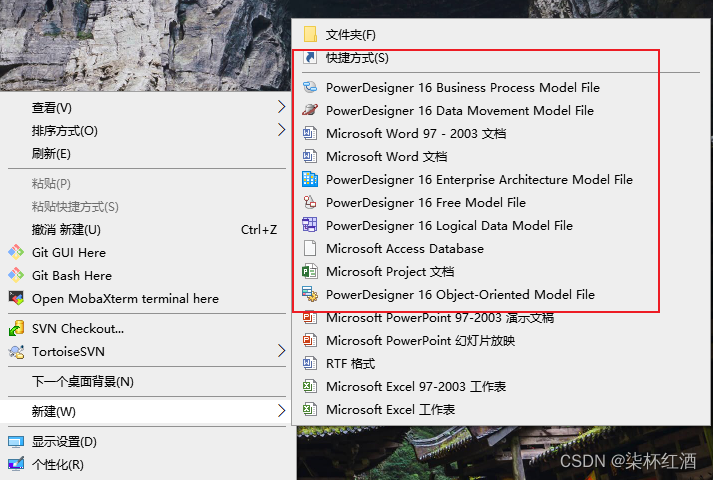Click the Object-Oriented Model File icon
The height and width of the screenshot is (480, 713).
[x=310, y=294]
